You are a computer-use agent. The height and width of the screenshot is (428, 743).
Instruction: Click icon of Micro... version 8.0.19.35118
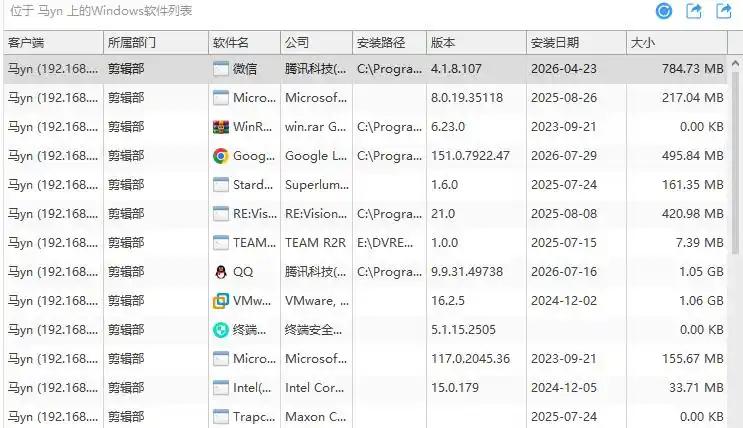(221, 98)
